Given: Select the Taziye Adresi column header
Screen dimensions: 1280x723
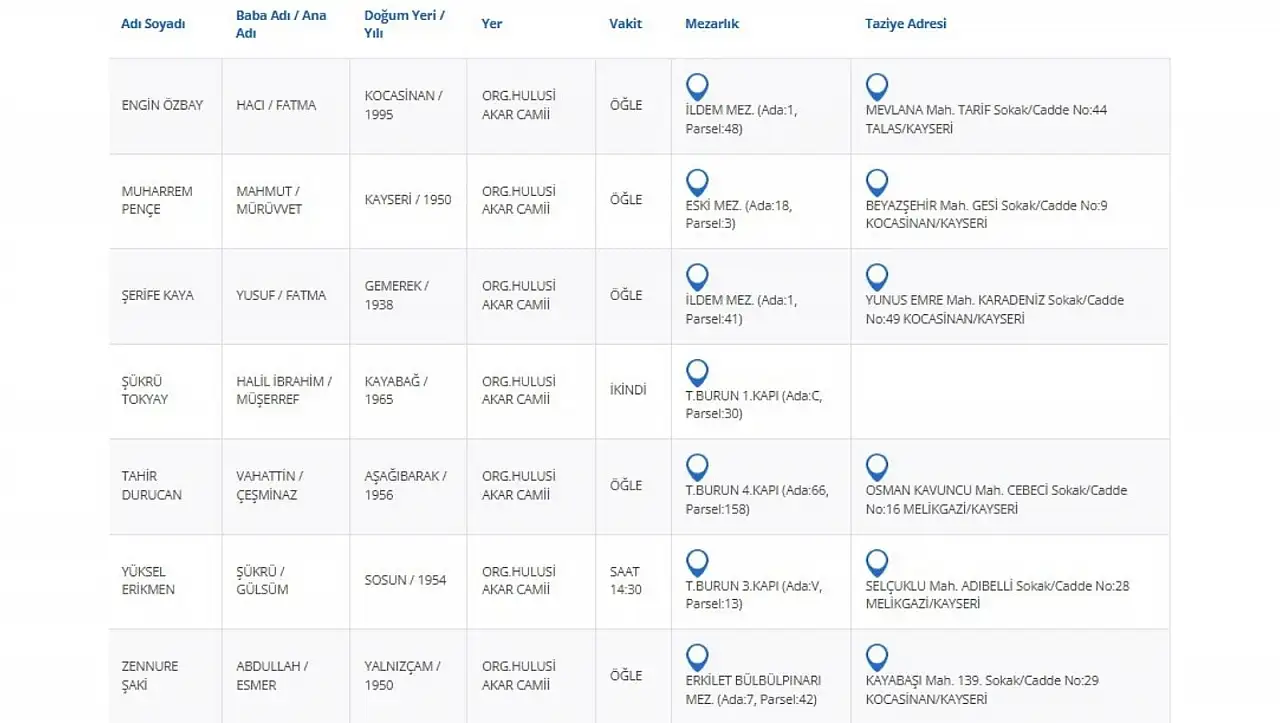Looking at the screenshot, I should (x=905, y=24).
